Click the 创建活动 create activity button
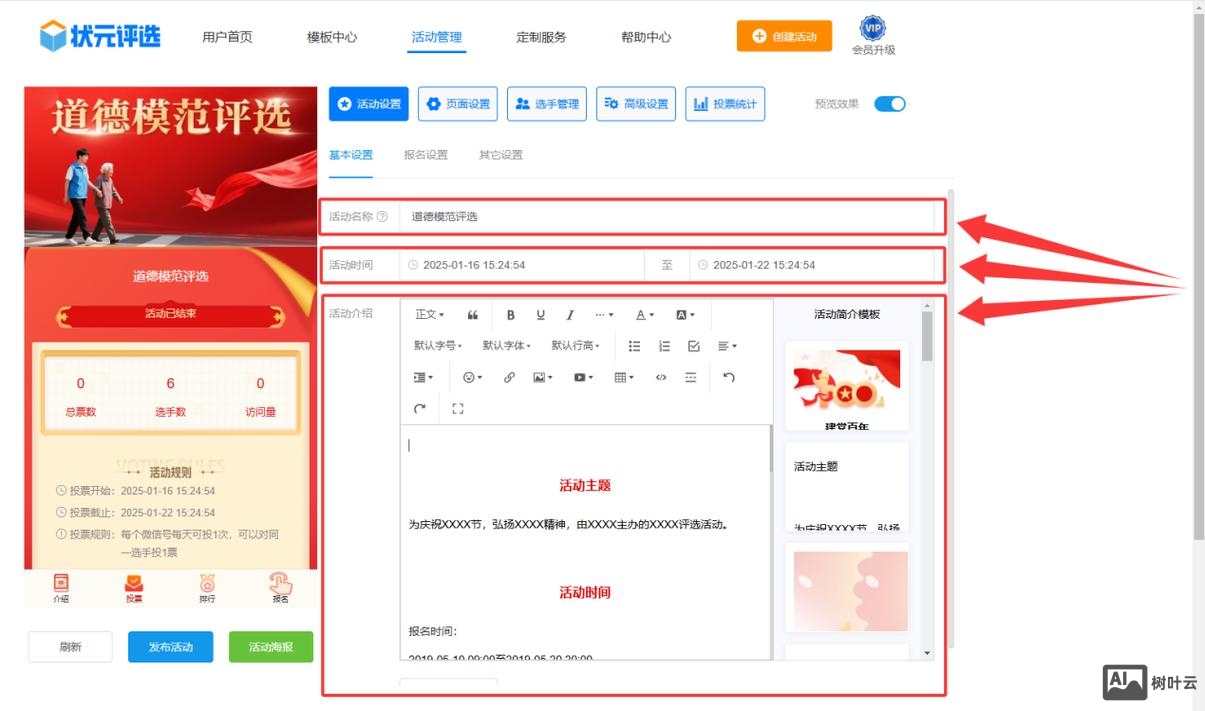Screen dimensions: 1205x711 (x=784, y=35)
